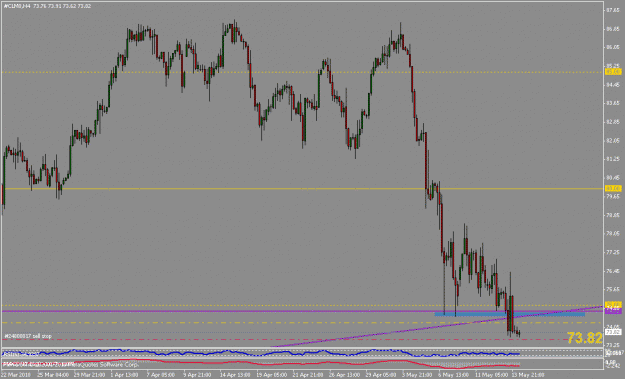Click the purple level price tag on axis
625x379 pixels.
613,310
